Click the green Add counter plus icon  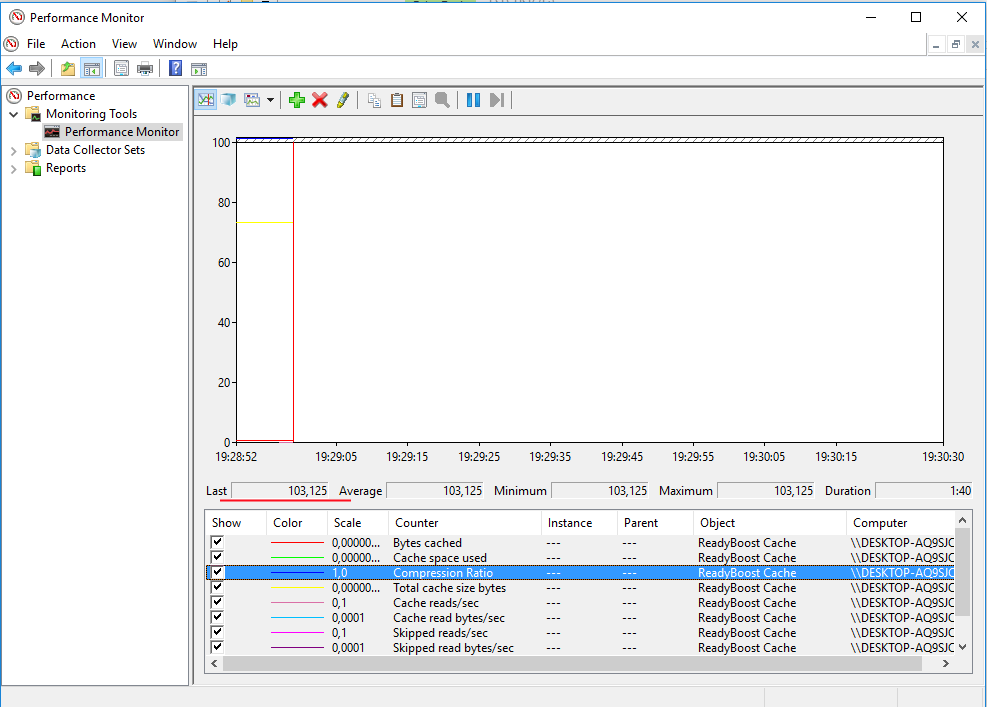296,100
